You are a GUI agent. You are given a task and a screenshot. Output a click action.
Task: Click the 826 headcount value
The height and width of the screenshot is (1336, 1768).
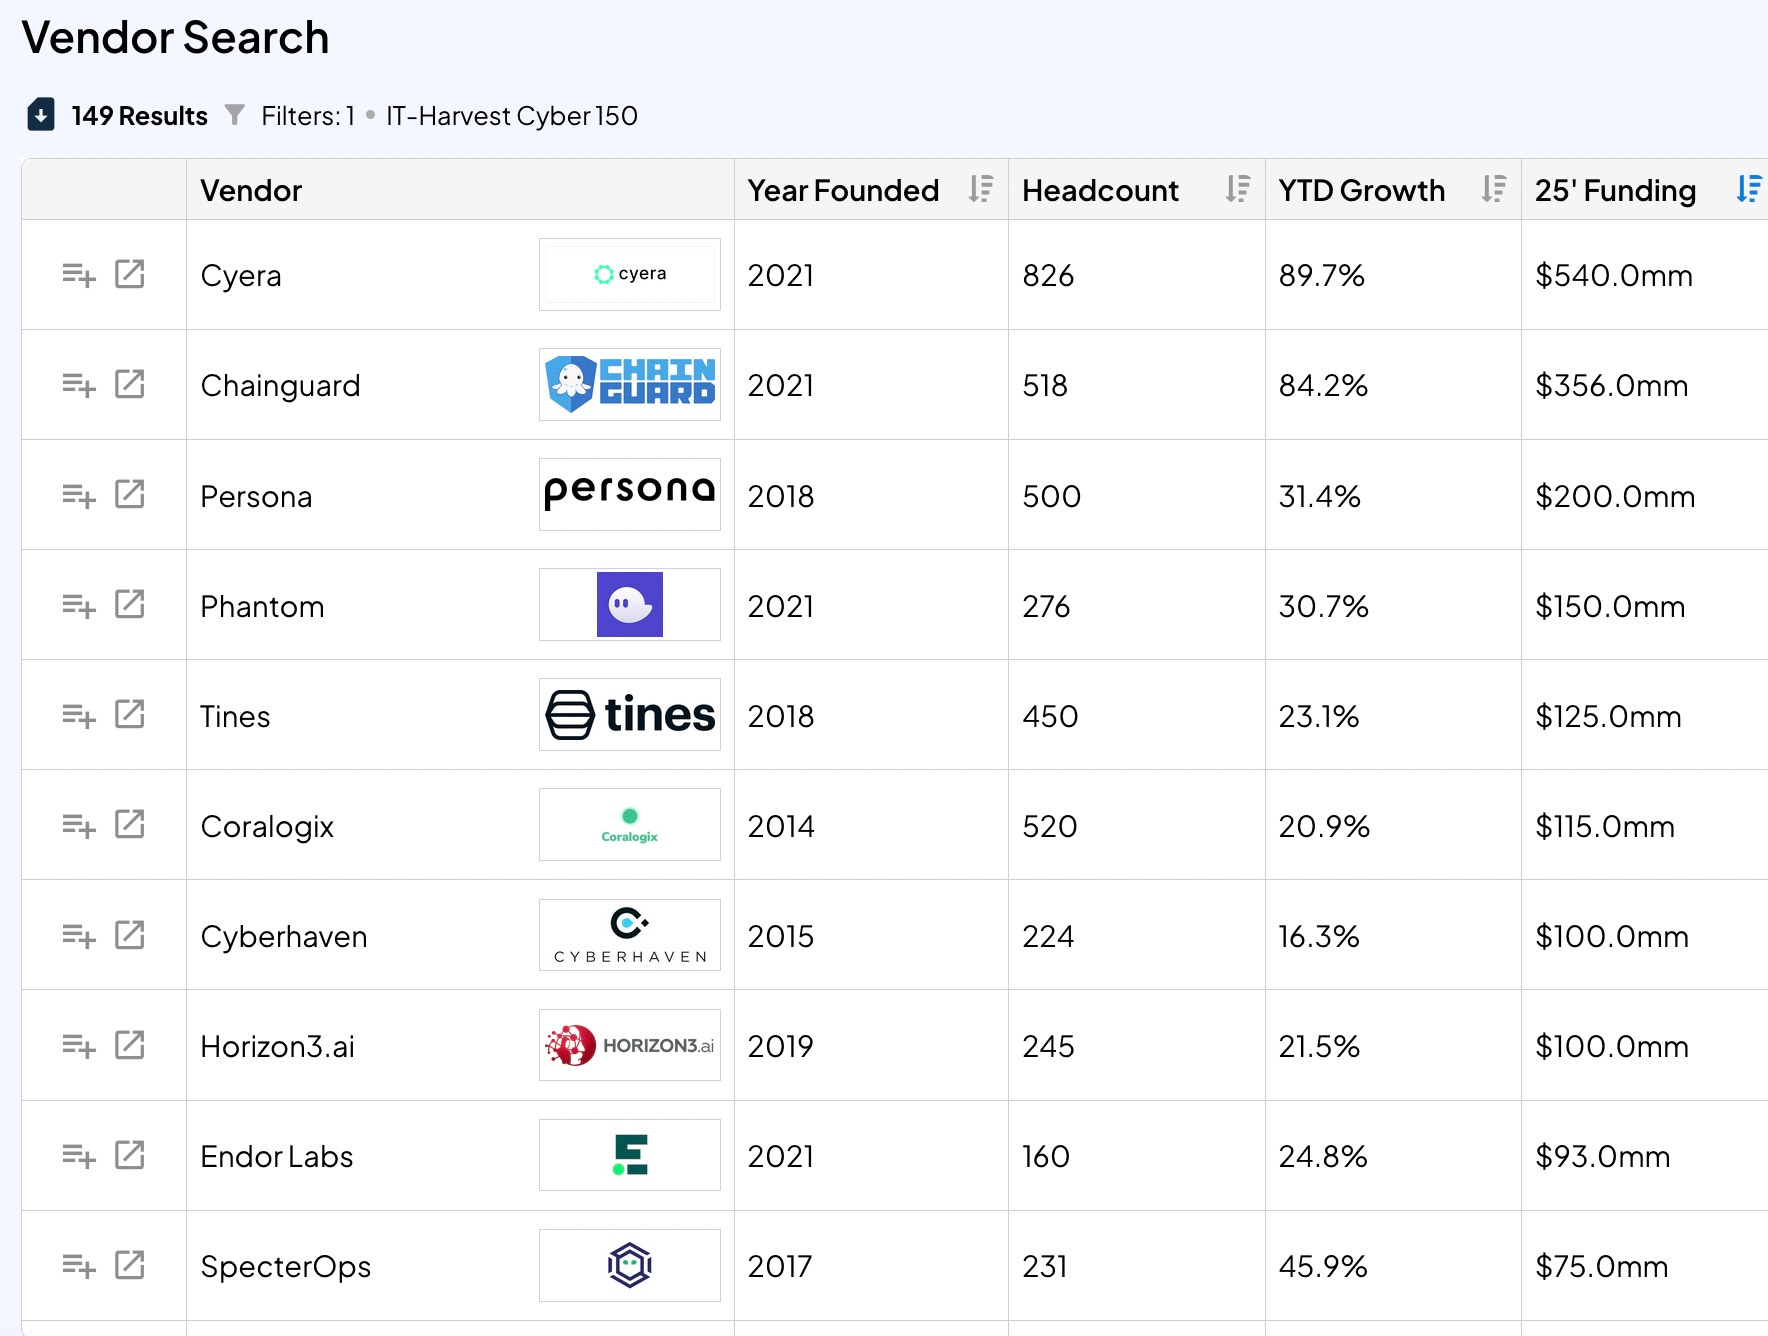pos(1048,275)
